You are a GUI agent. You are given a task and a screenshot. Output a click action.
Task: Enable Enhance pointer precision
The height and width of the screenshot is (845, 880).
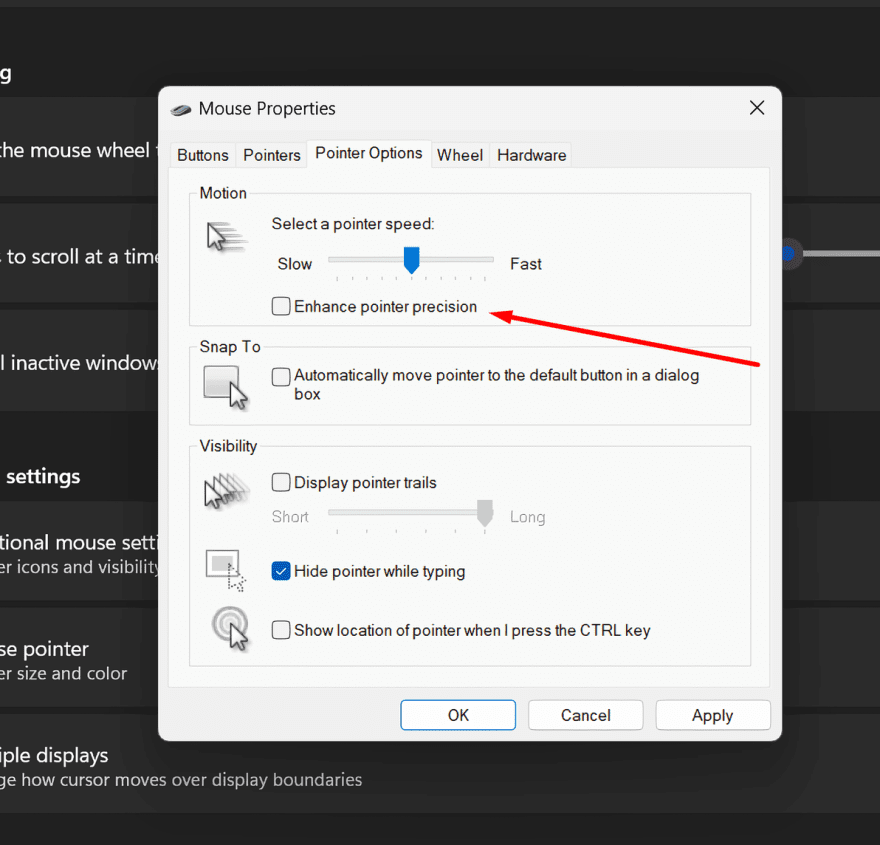click(281, 306)
